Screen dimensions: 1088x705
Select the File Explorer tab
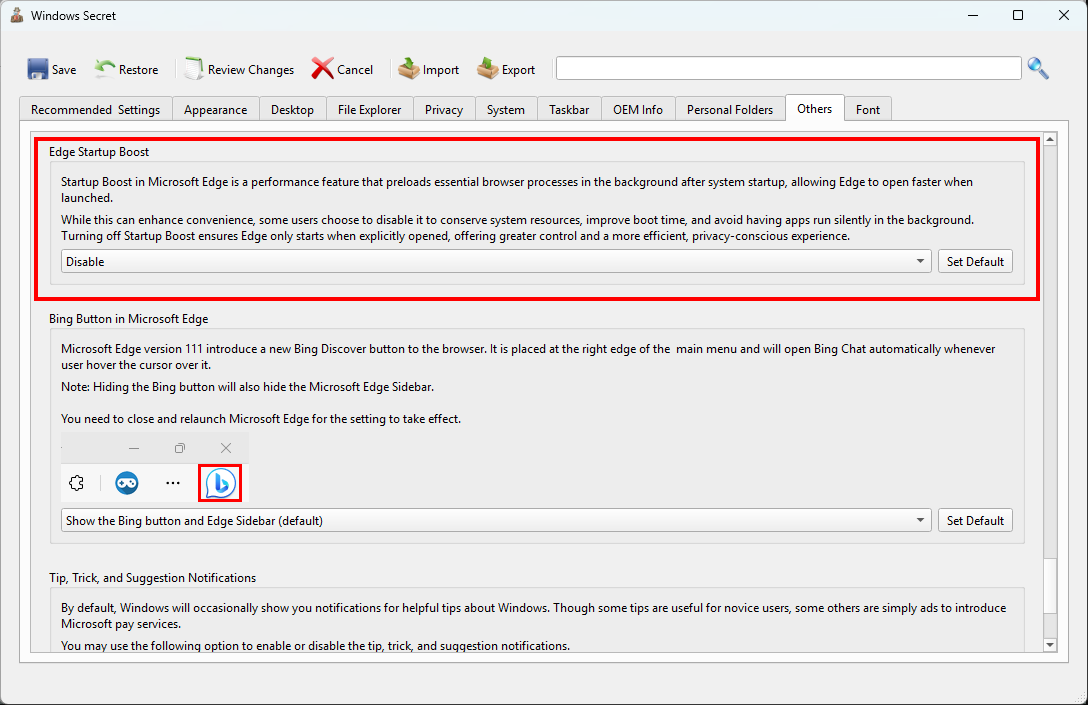point(370,110)
